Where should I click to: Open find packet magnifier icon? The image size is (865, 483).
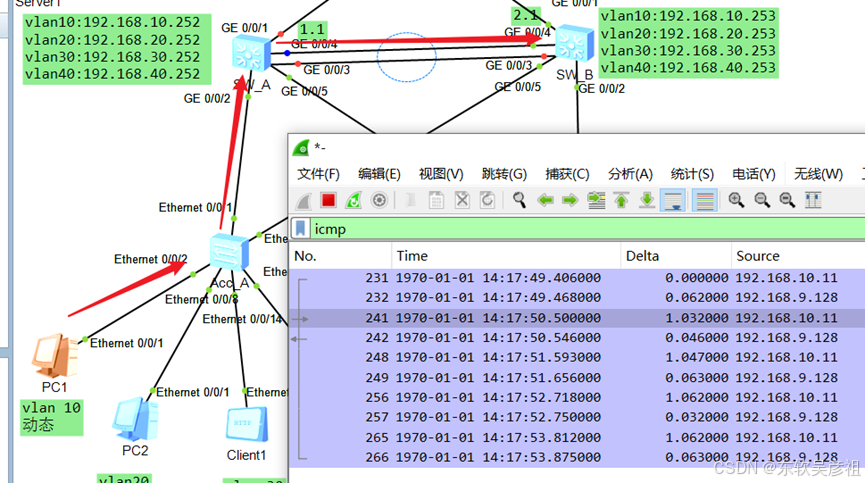point(519,200)
